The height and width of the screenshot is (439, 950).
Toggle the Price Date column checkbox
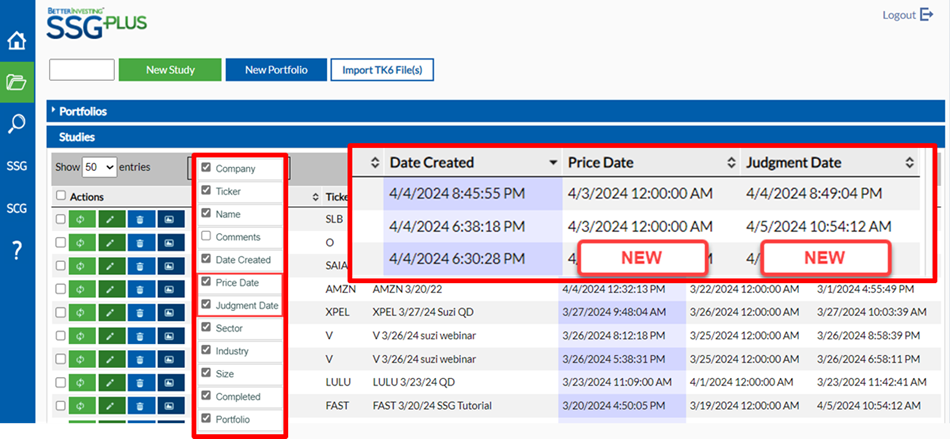[206, 282]
